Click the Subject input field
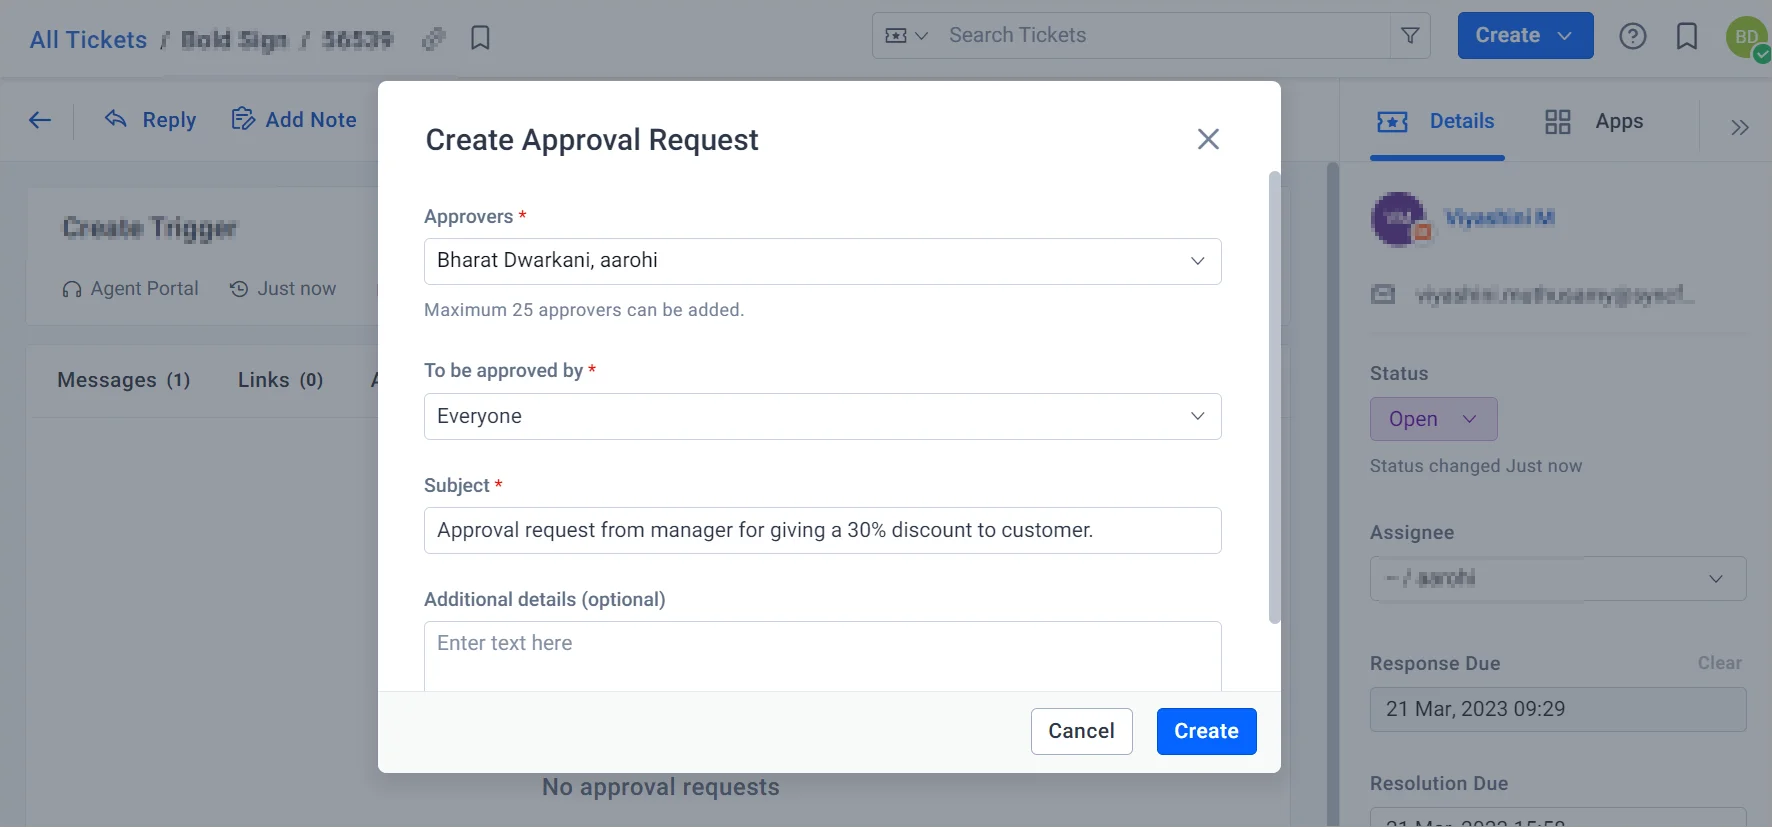The width and height of the screenshot is (1772, 827). [822, 530]
